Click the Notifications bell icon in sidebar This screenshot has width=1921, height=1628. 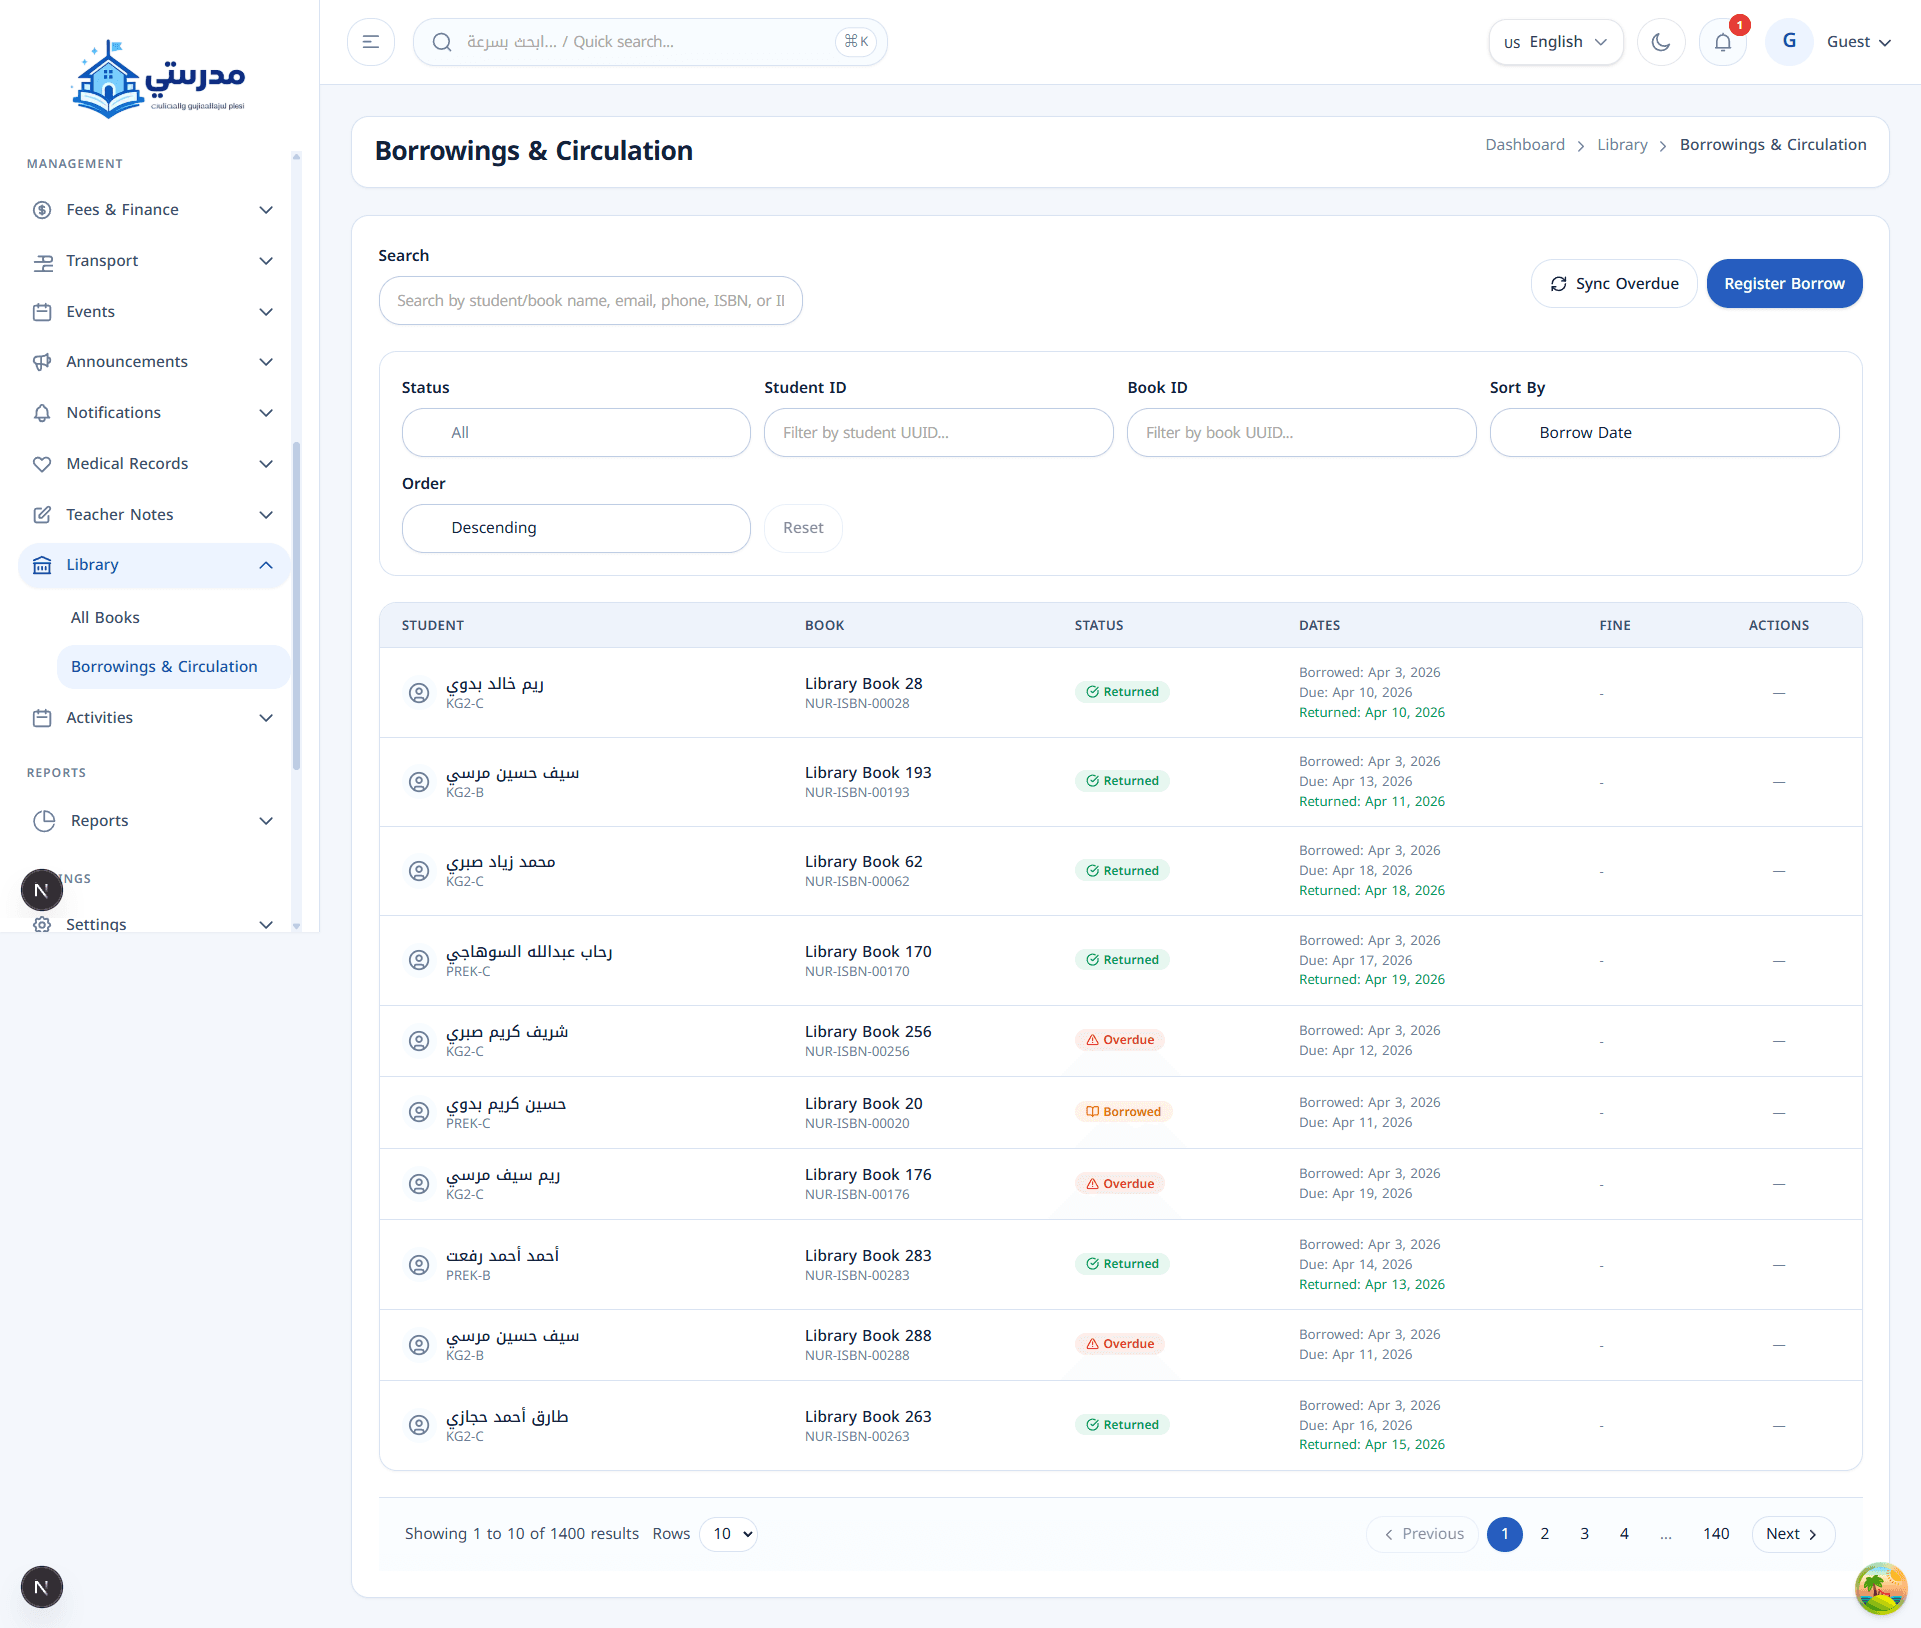(x=42, y=413)
